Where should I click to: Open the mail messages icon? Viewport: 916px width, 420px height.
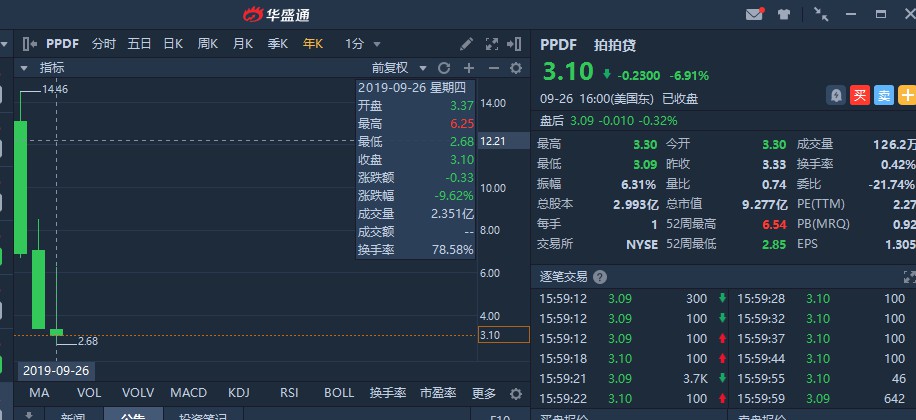point(754,14)
